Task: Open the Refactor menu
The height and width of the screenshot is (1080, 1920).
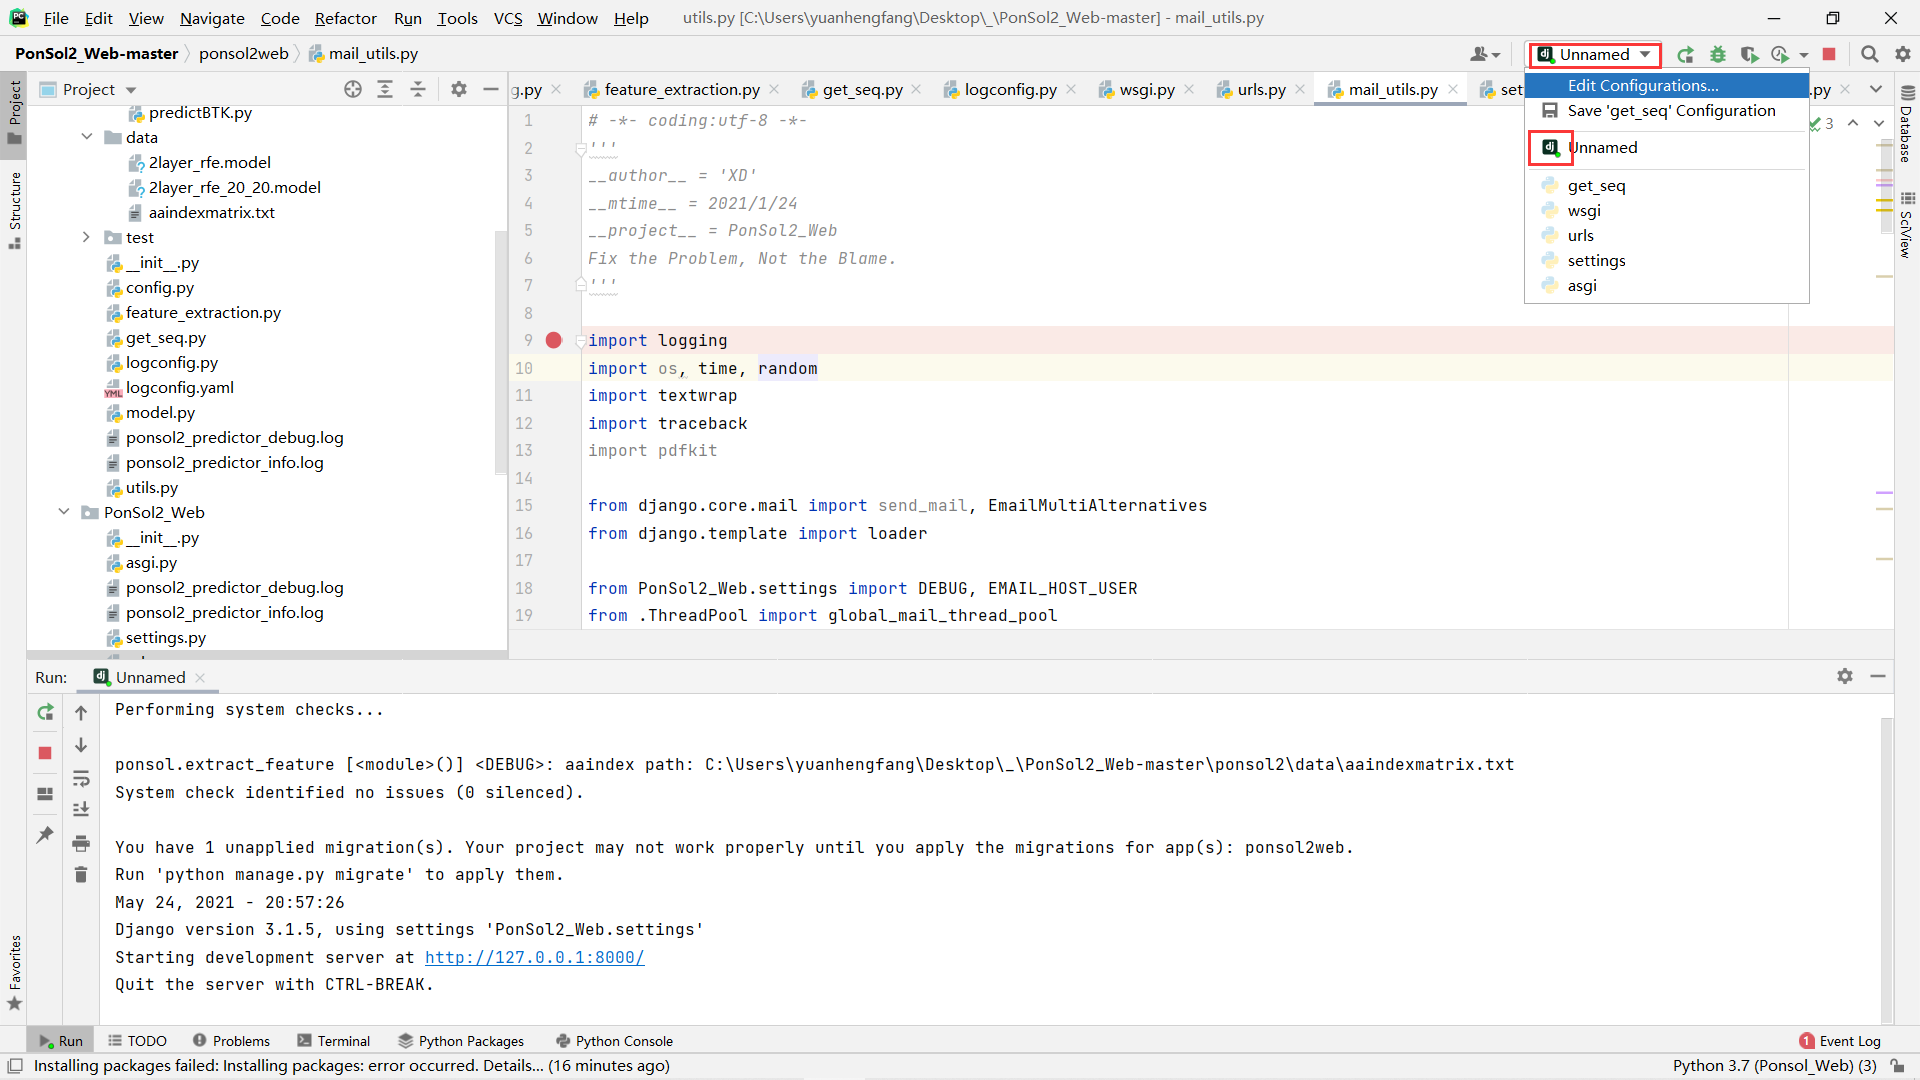Action: (x=345, y=18)
